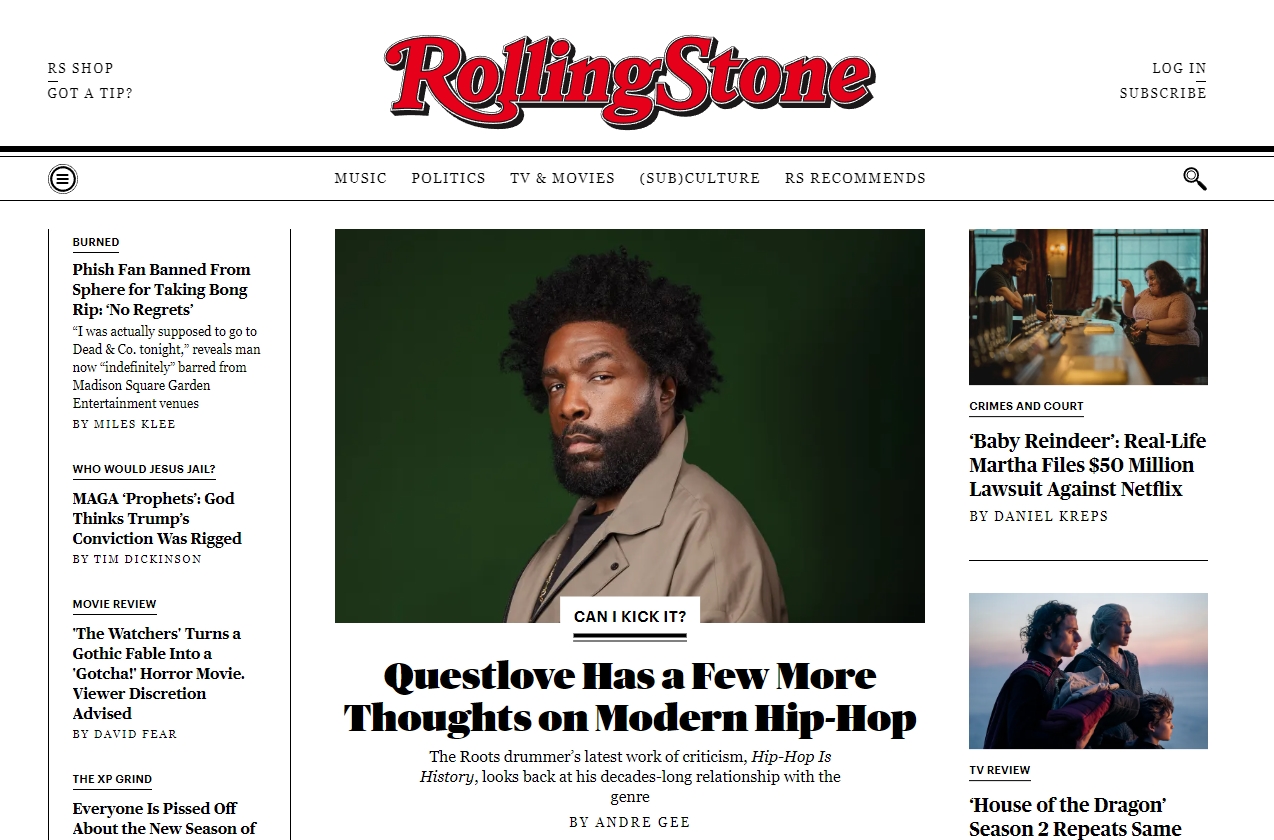Open the Got a Tip? link
Screen dimensions: 1274x840
(x=90, y=93)
